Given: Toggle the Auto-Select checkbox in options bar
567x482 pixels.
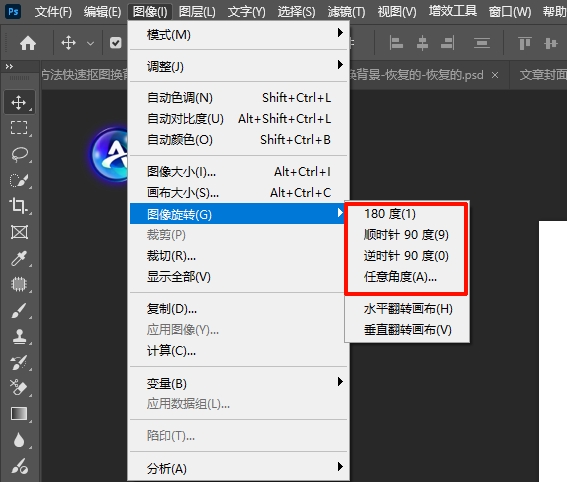Looking at the screenshot, I should (116, 43).
